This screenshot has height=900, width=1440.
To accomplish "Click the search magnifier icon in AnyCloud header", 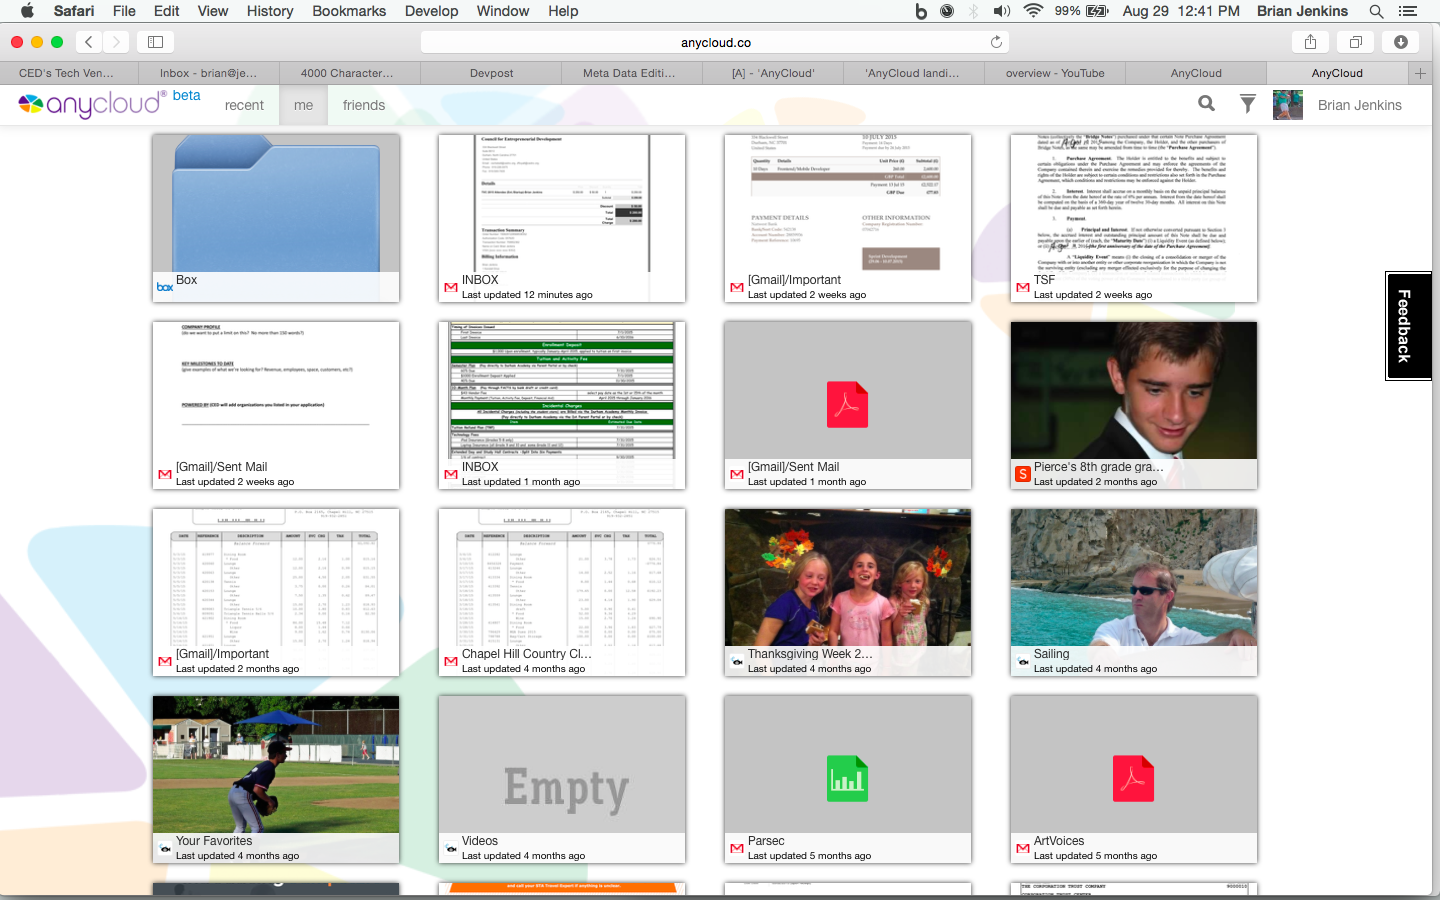I will (1207, 103).
